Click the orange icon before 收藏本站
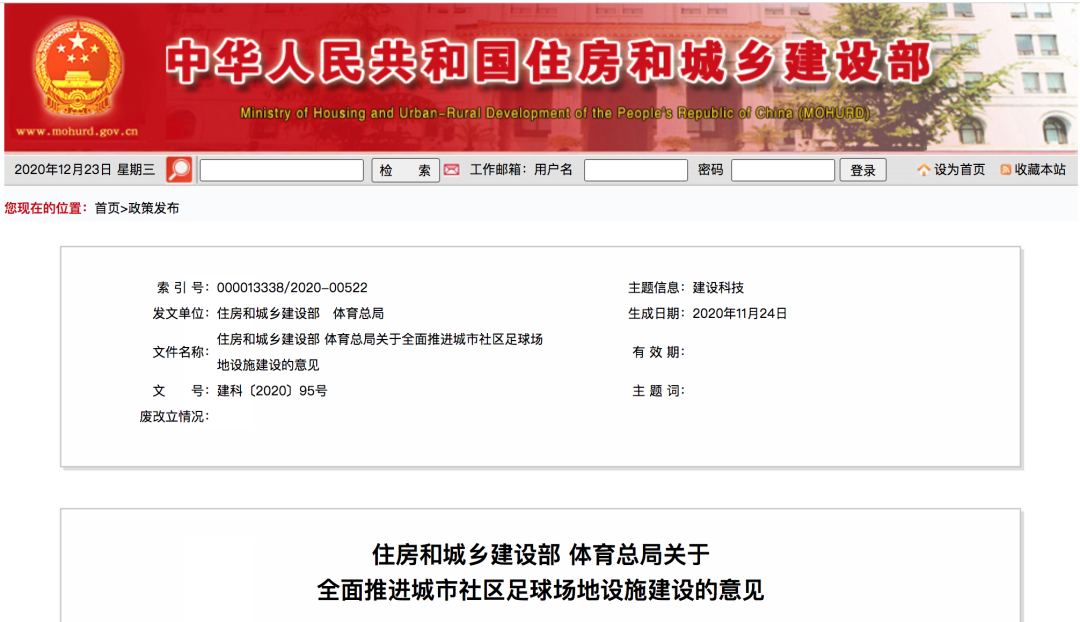Viewport: 1080px width, 622px height. [1005, 170]
